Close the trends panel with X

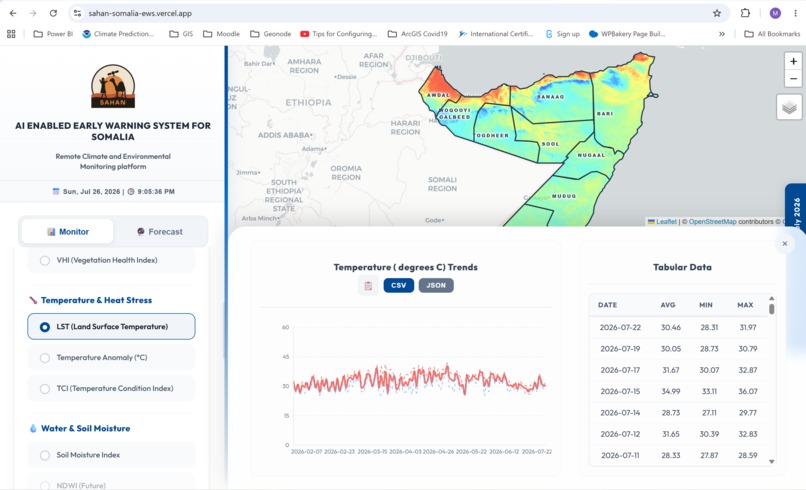coord(784,244)
